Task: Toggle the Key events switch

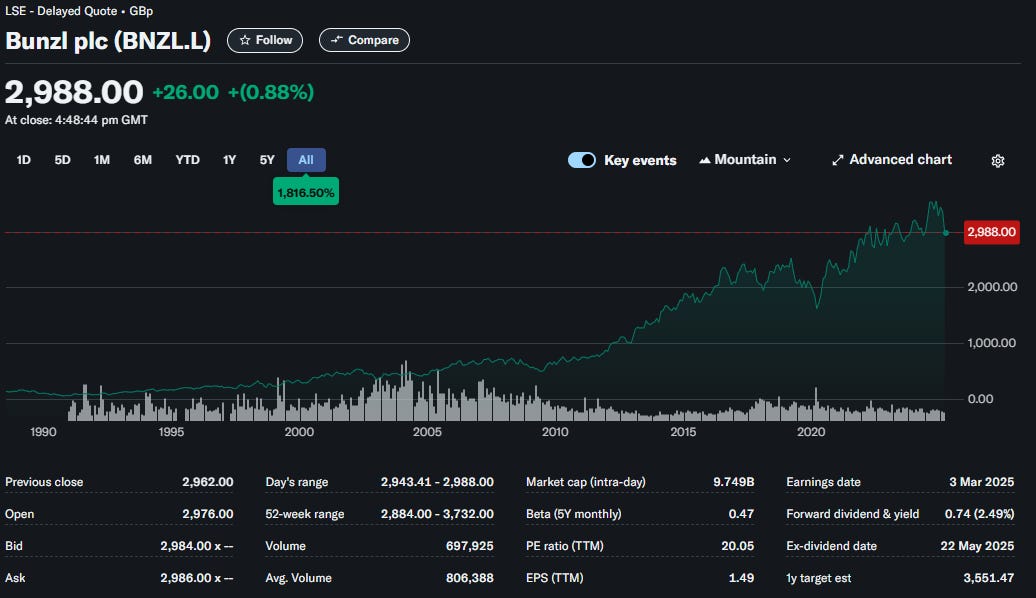Action: click(581, 160)
